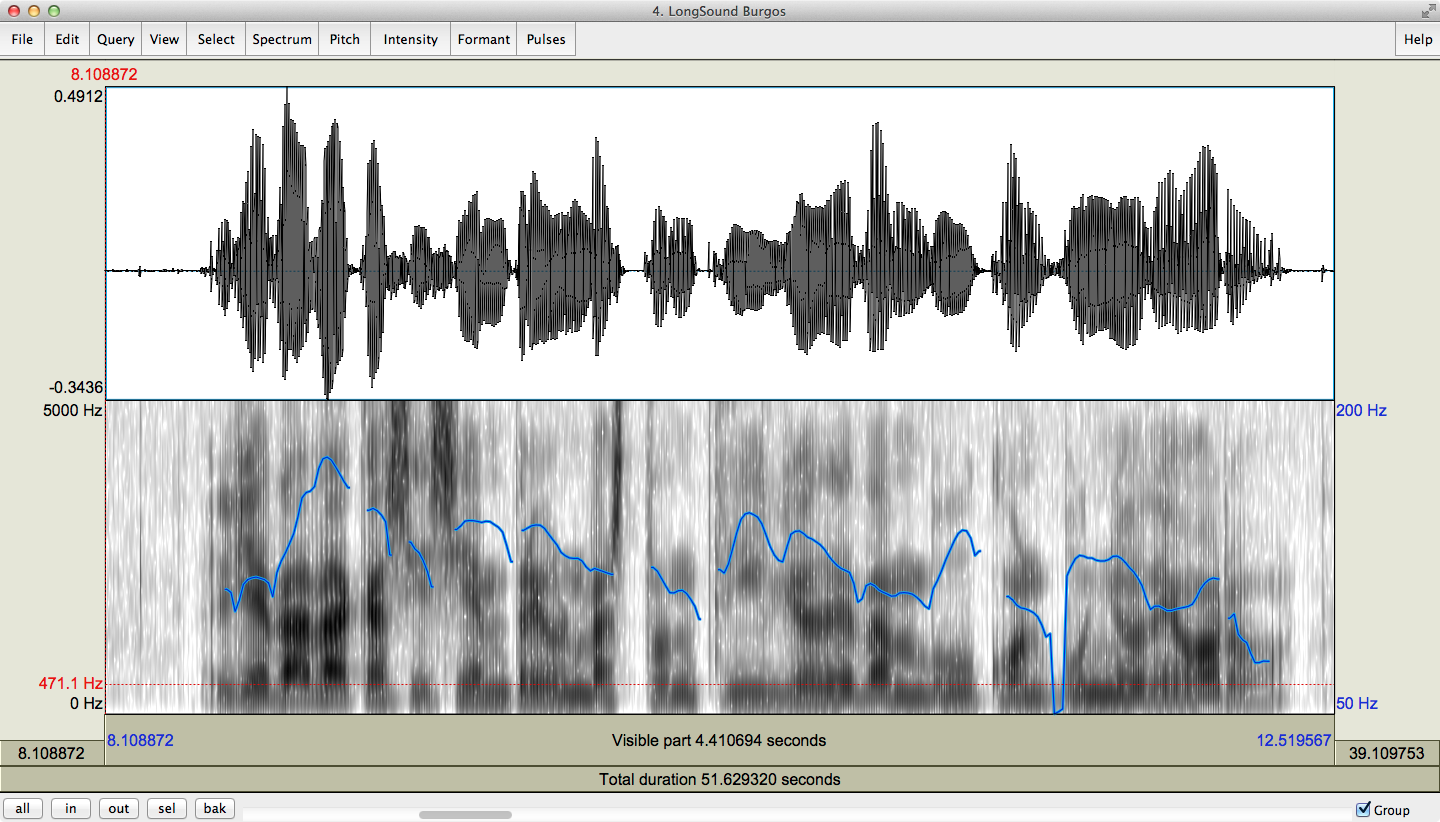This screenshot has width=1440, height=822.
Task: Open the Query menu
Action: [x=115, y=39]
